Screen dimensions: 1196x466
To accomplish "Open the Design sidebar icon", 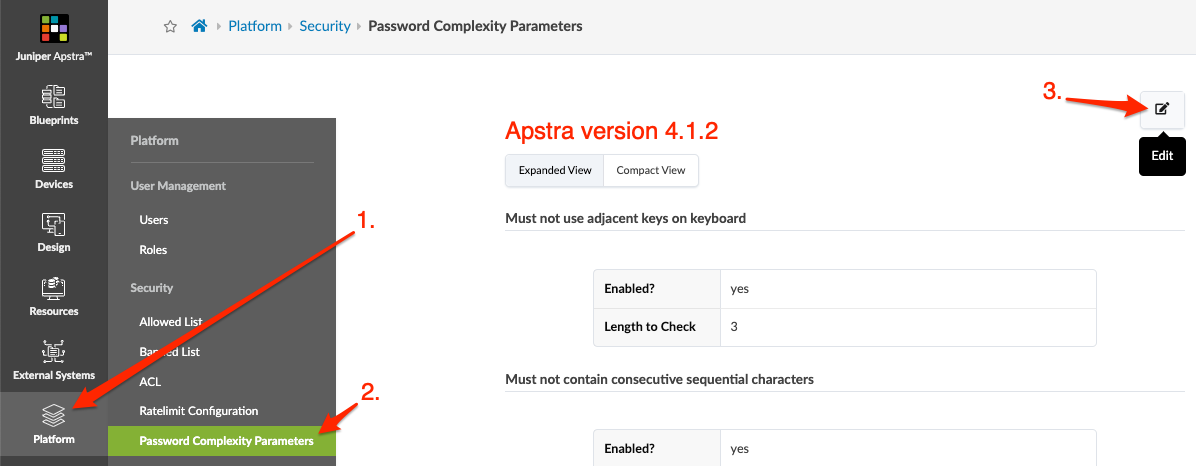I will coord(54,225).
